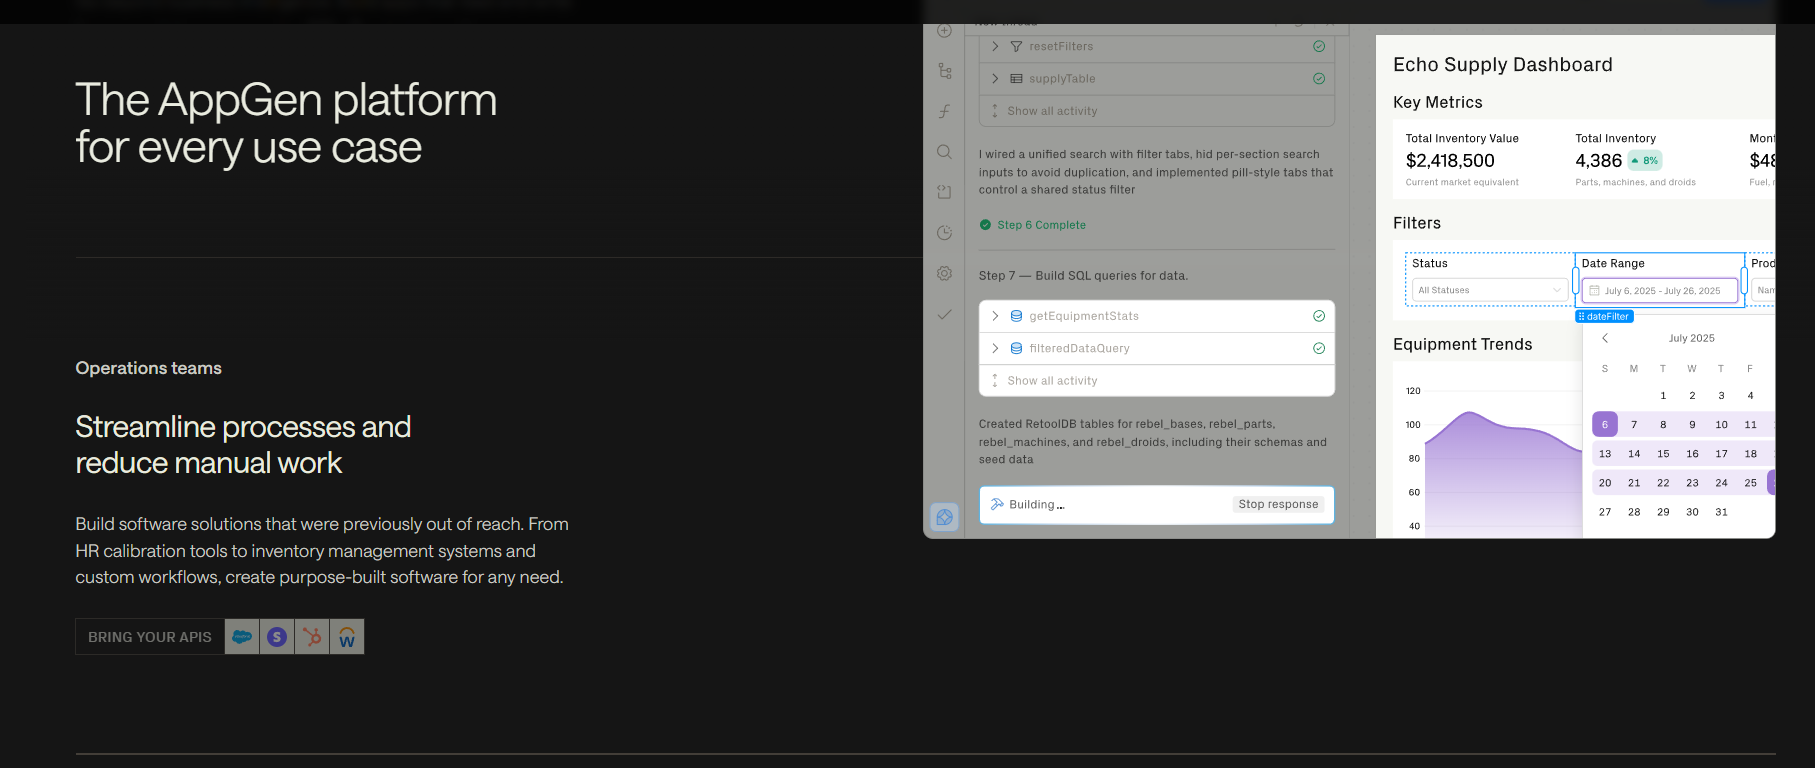
Task: Open the search magnifier in sidebar
Action: click(x=944, y=152)
